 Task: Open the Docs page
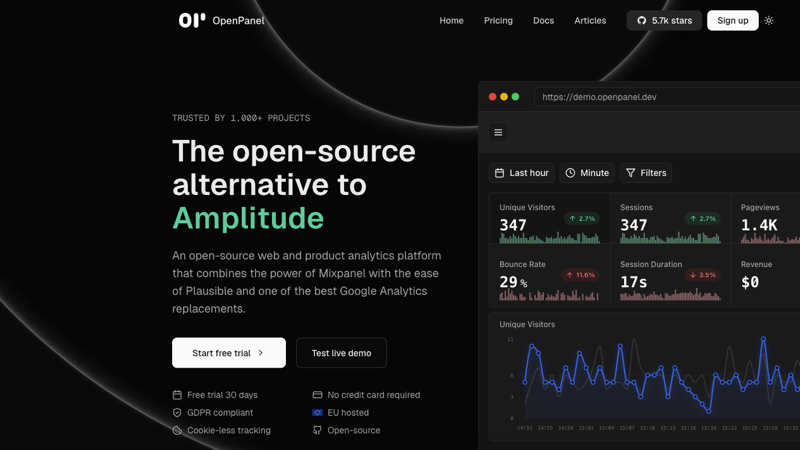tap(543, 20)
